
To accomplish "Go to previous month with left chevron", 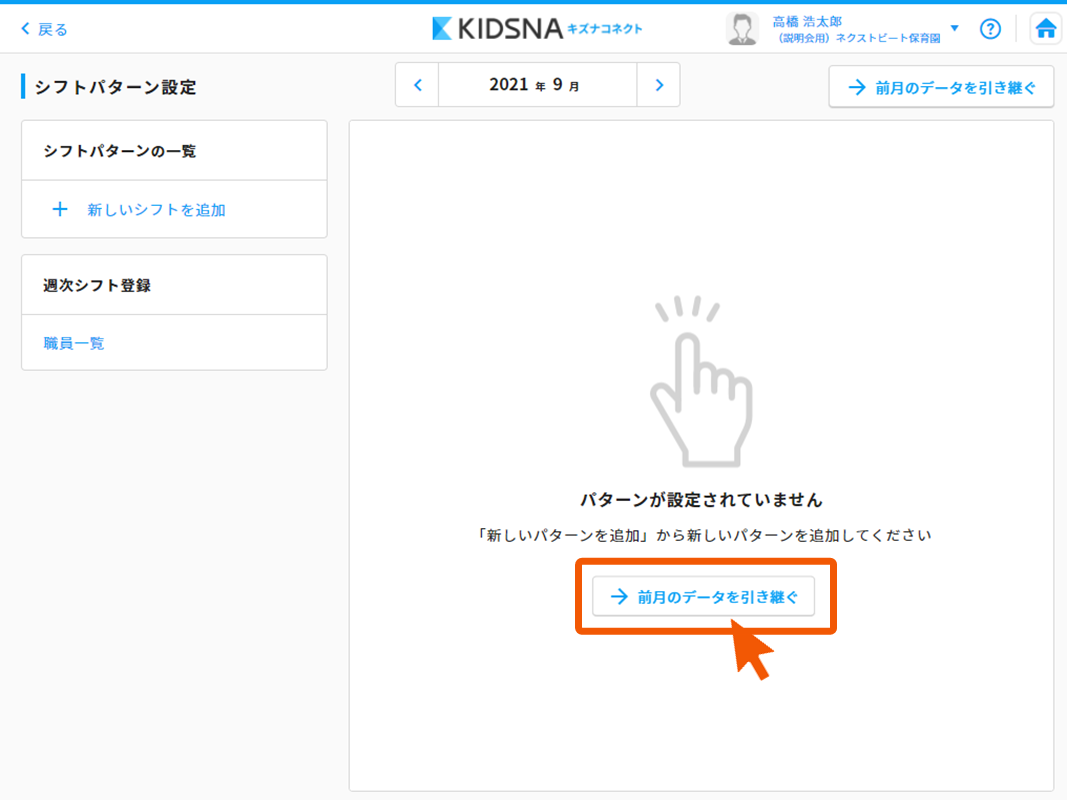I will coord(418,85).
